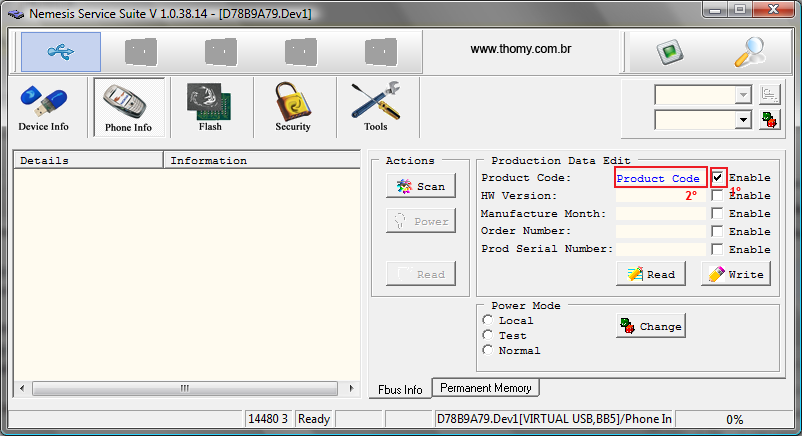Click the Order Number input field
802x436 pixels.
(661, 231)
